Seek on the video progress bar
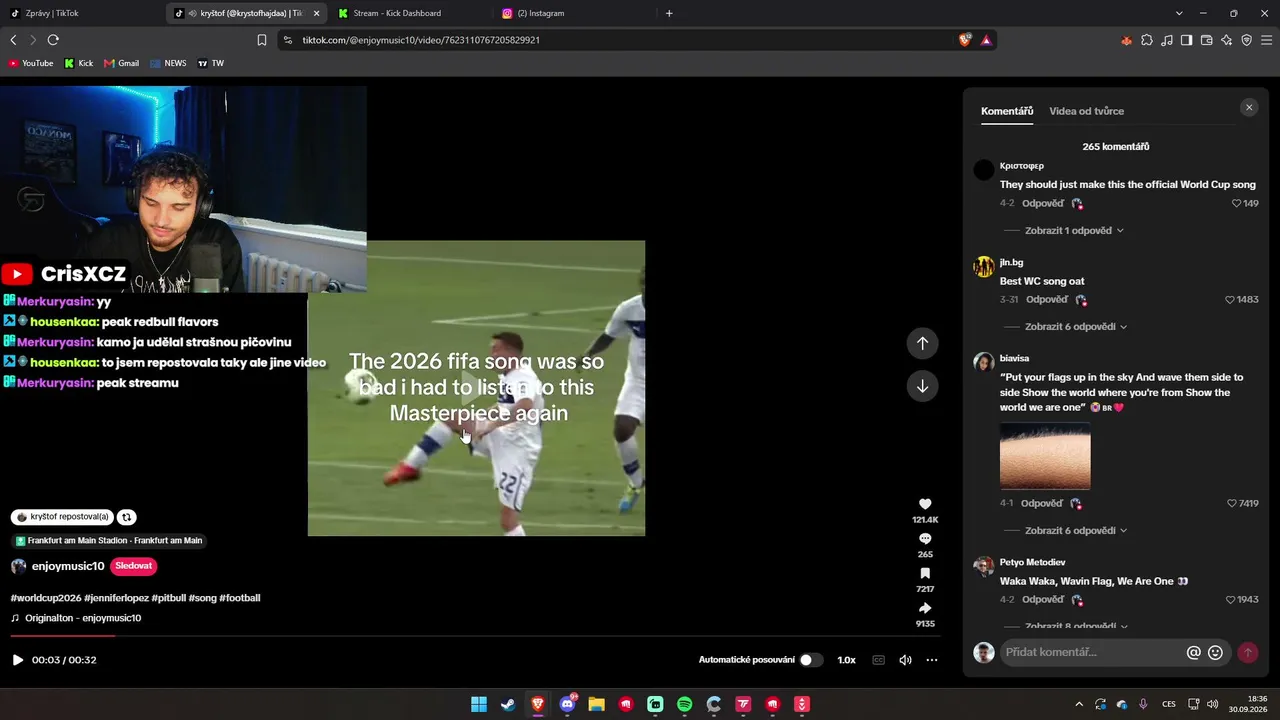This screenshot has height=720, width=1280. coord(470,636)
